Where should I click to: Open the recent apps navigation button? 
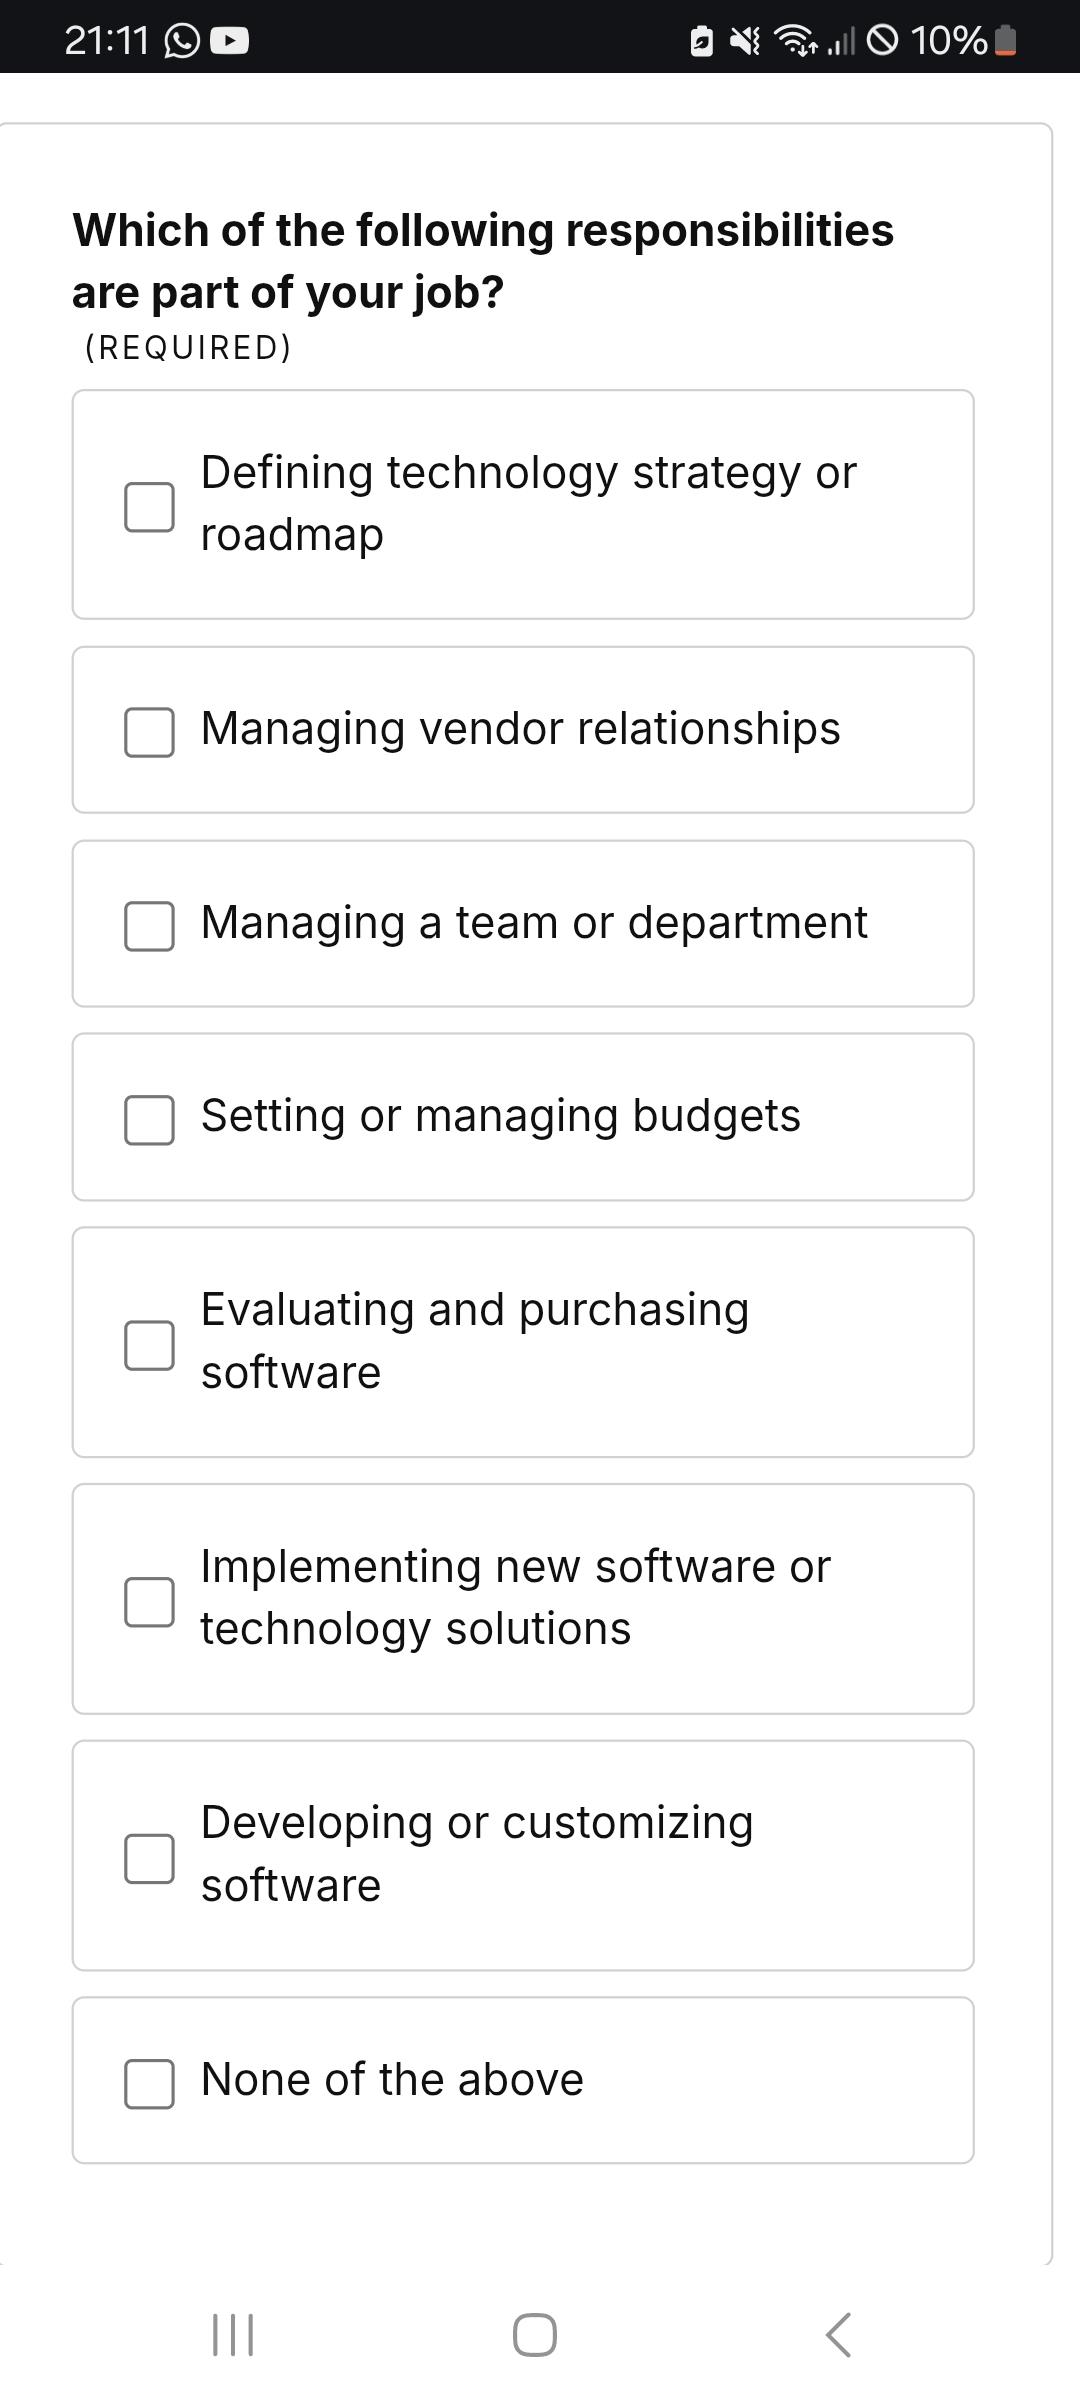click(233, 2335)
